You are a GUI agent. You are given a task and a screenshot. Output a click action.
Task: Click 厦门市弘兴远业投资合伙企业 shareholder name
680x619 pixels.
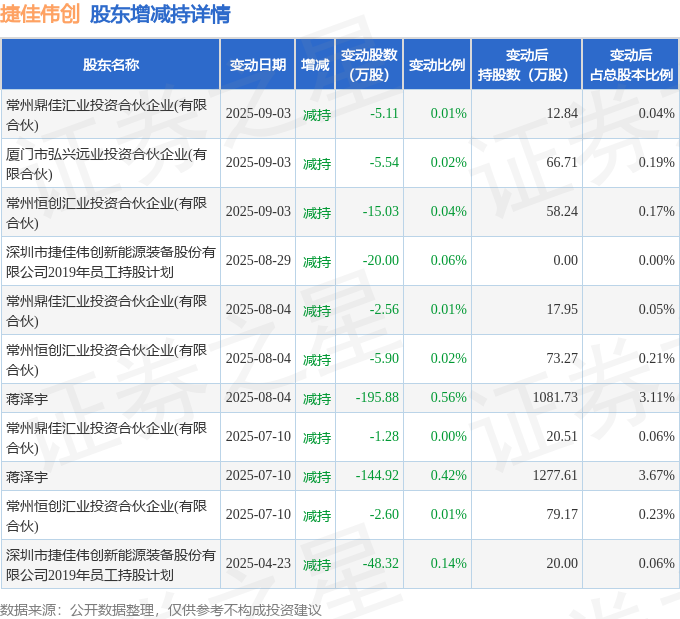click(x=106, y=164)
